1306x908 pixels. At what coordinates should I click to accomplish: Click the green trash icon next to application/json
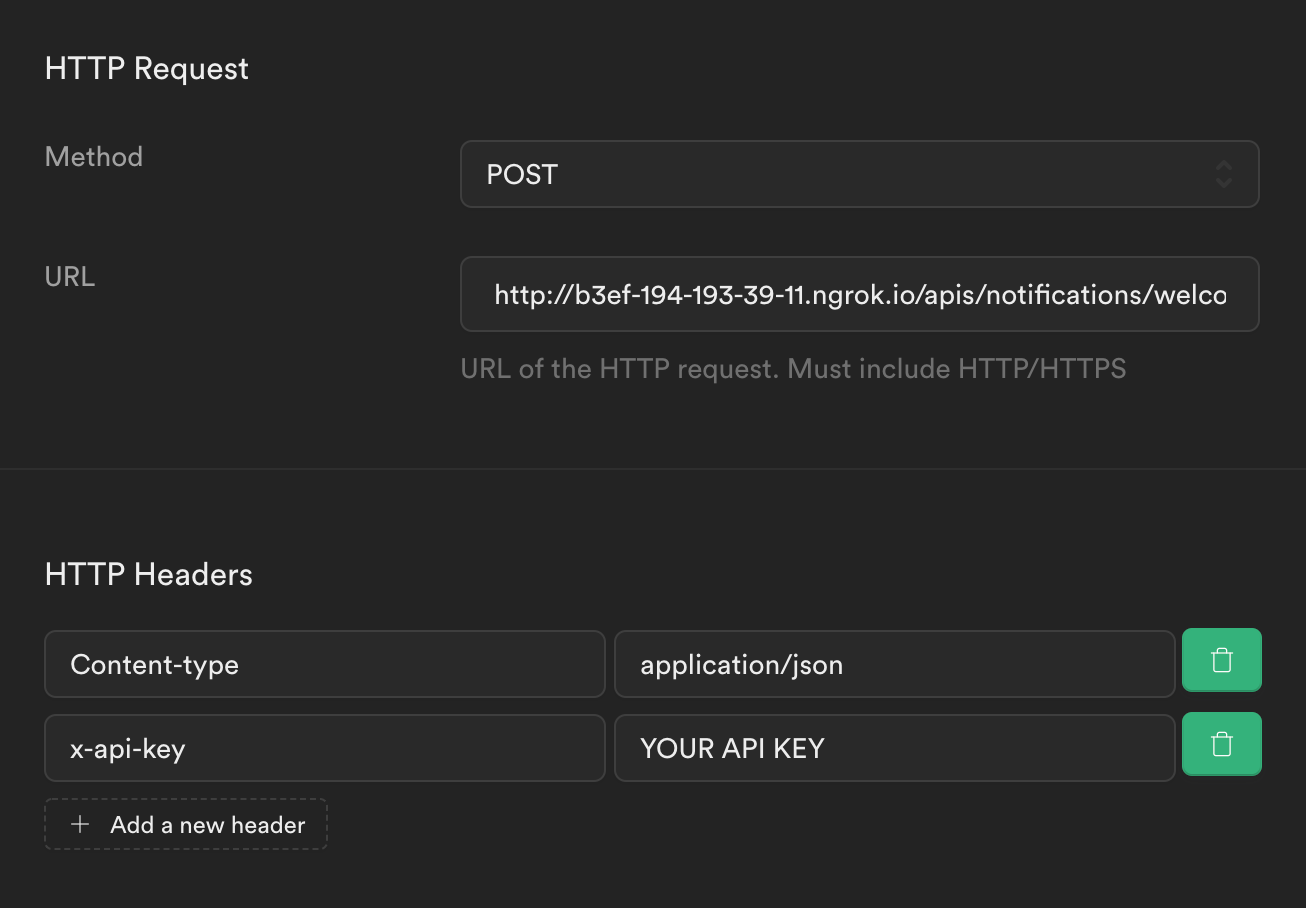click(x=1221, y=660)
